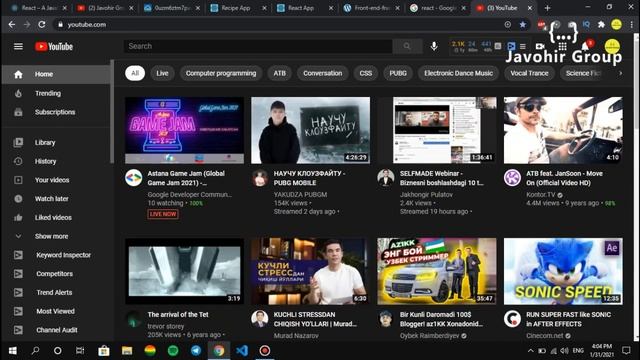Open Murad Nazarov channel link
640x360 pixels.
pyautogui.click(x=296, y=336)
